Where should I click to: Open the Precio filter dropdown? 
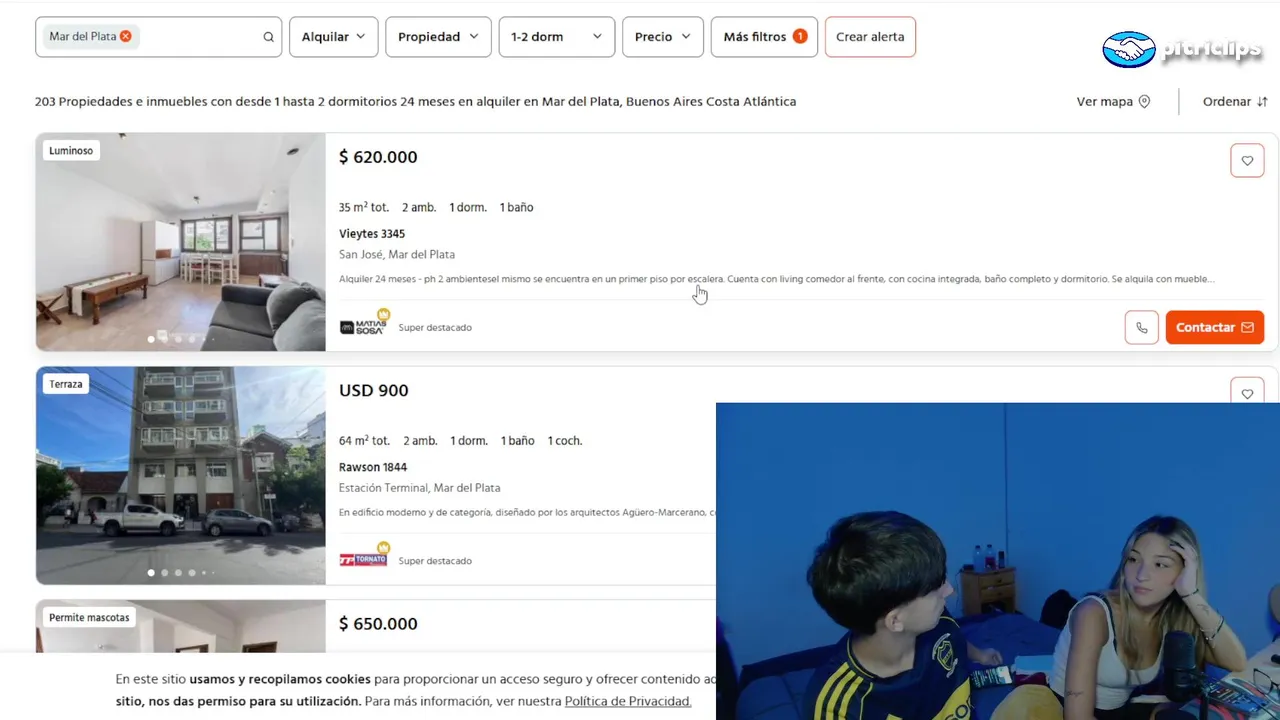point(663,37)
